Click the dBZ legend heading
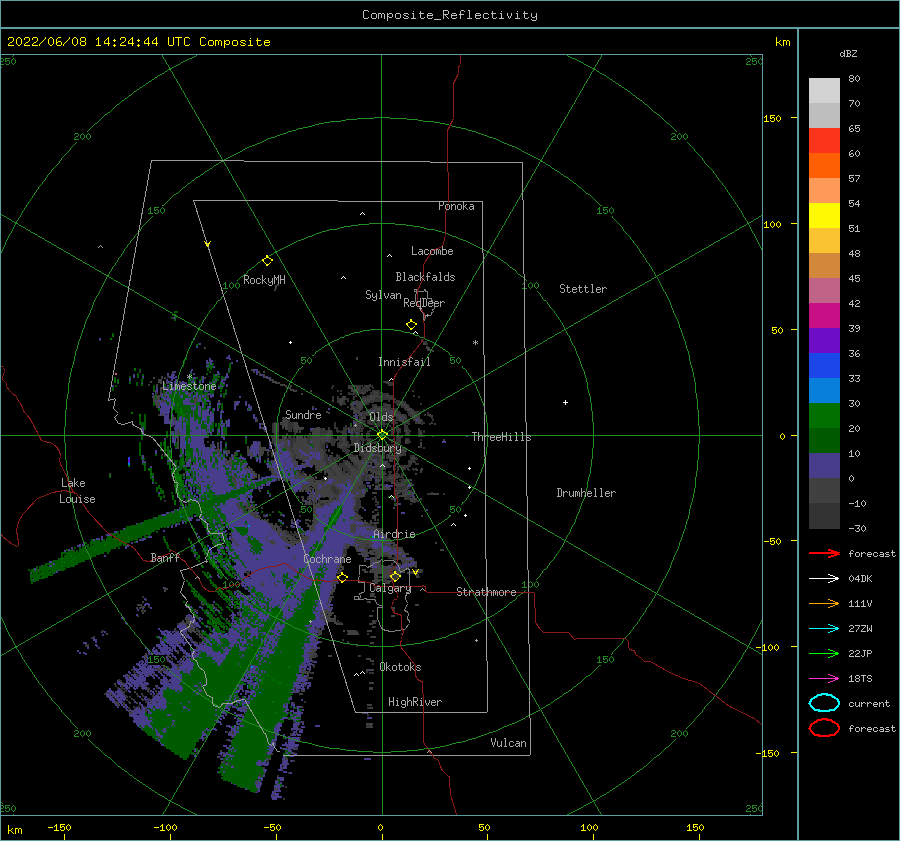This screenshot has height=841, width=900. [x=848, y=53]
